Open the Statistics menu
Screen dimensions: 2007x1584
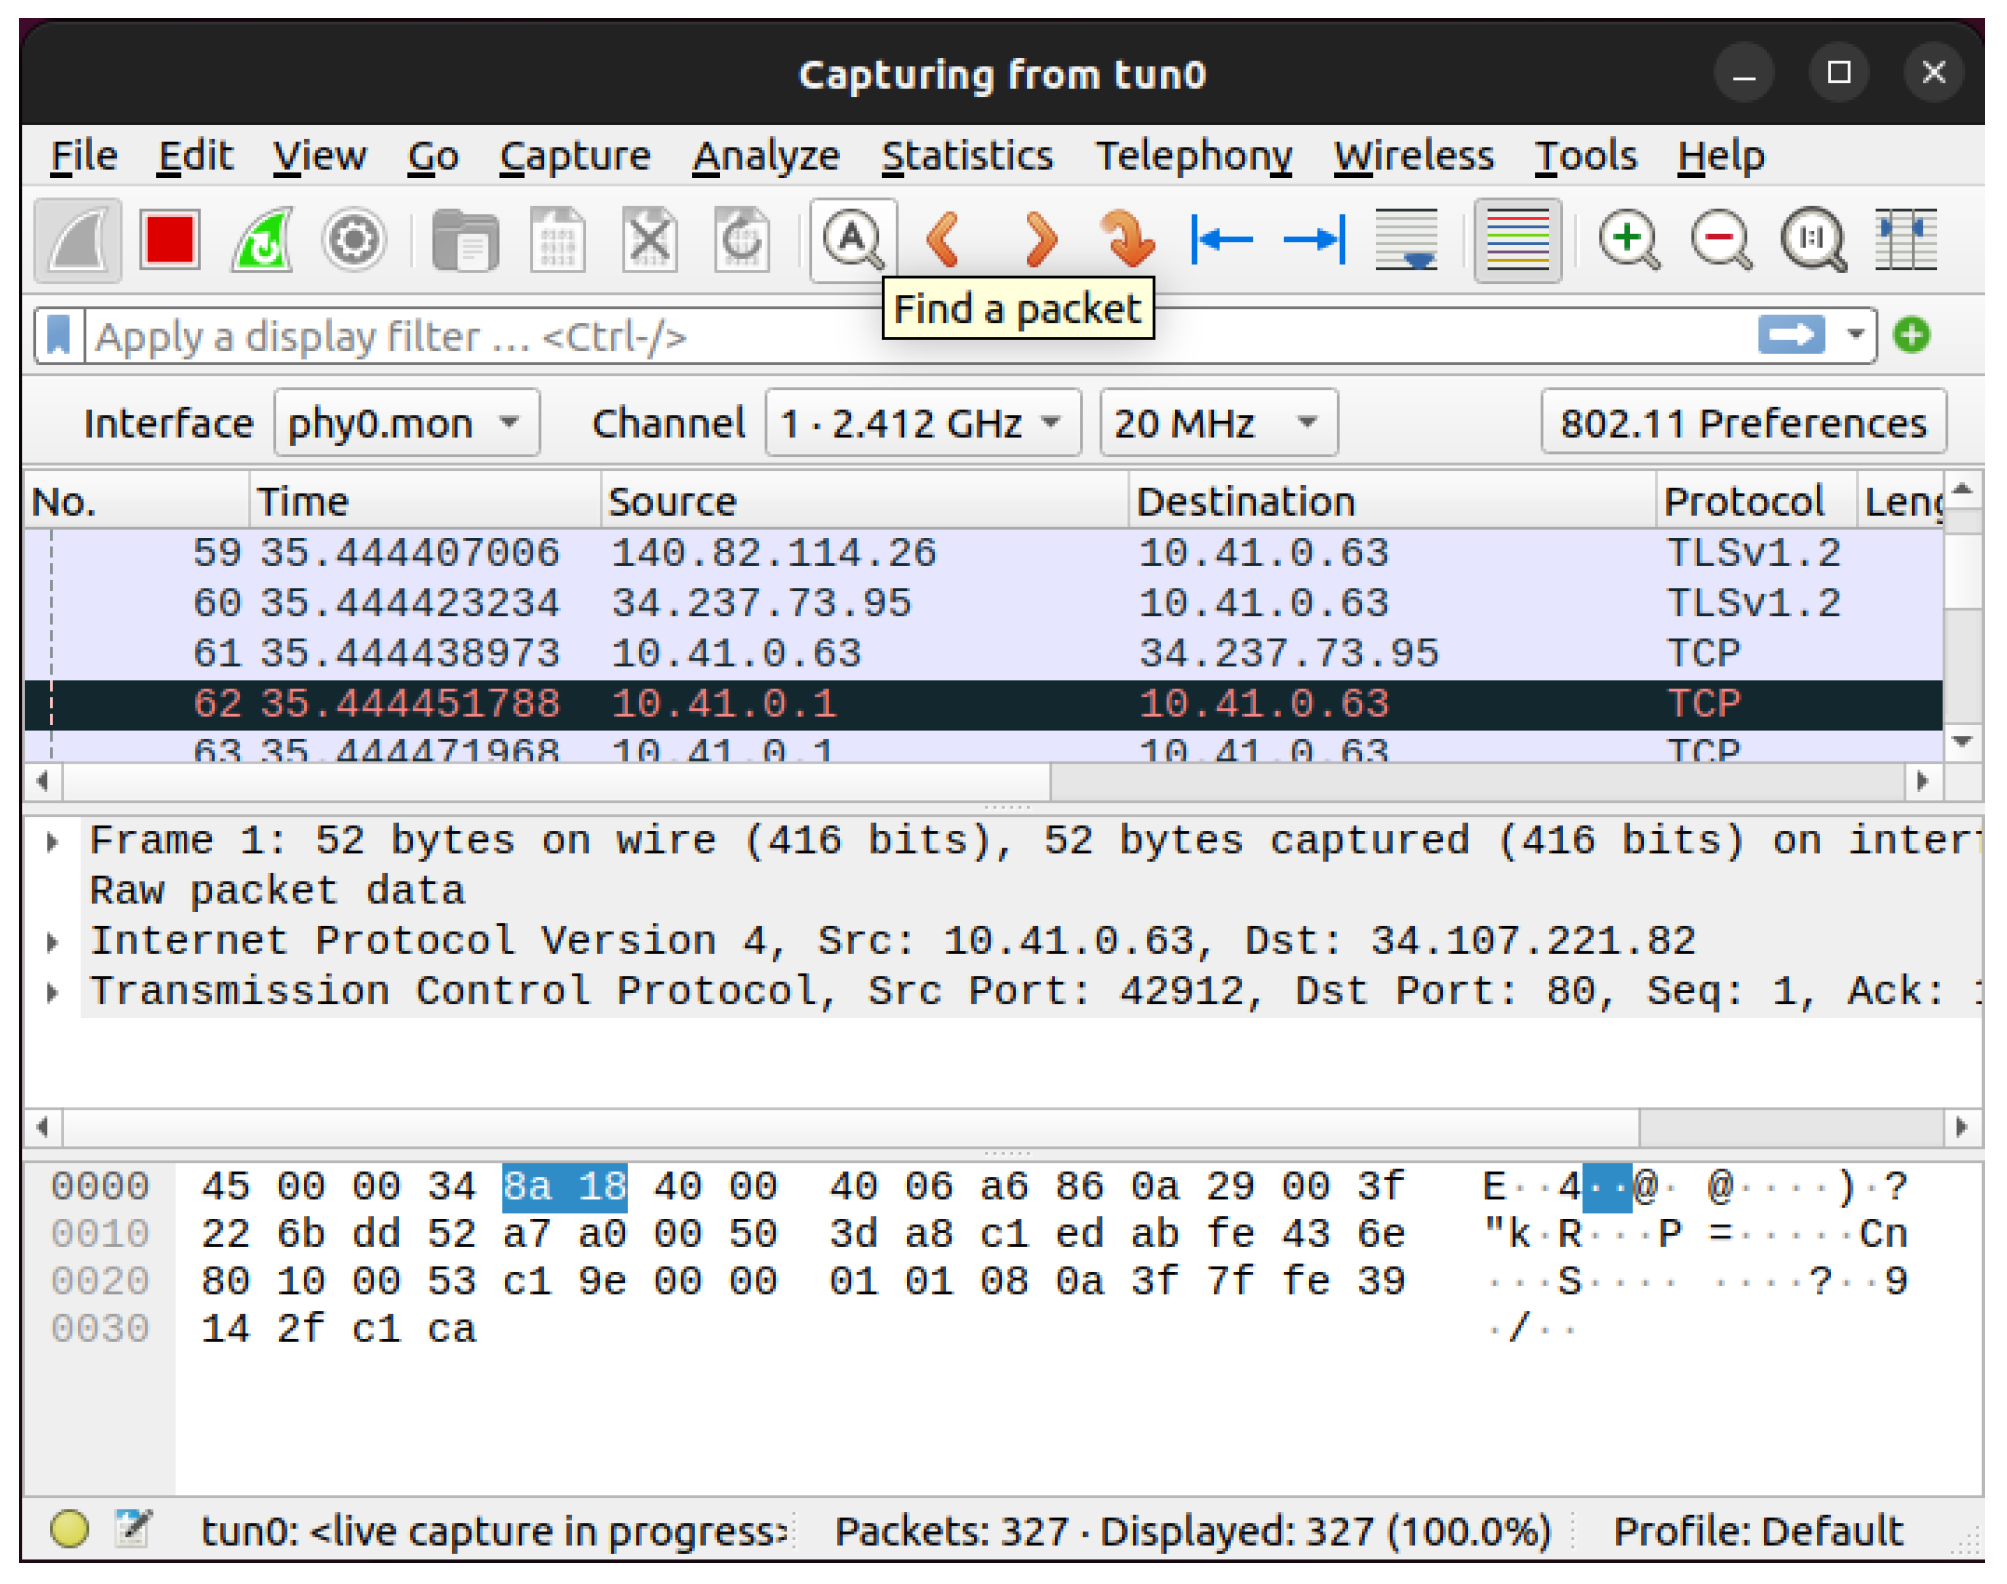coord(966,156)
